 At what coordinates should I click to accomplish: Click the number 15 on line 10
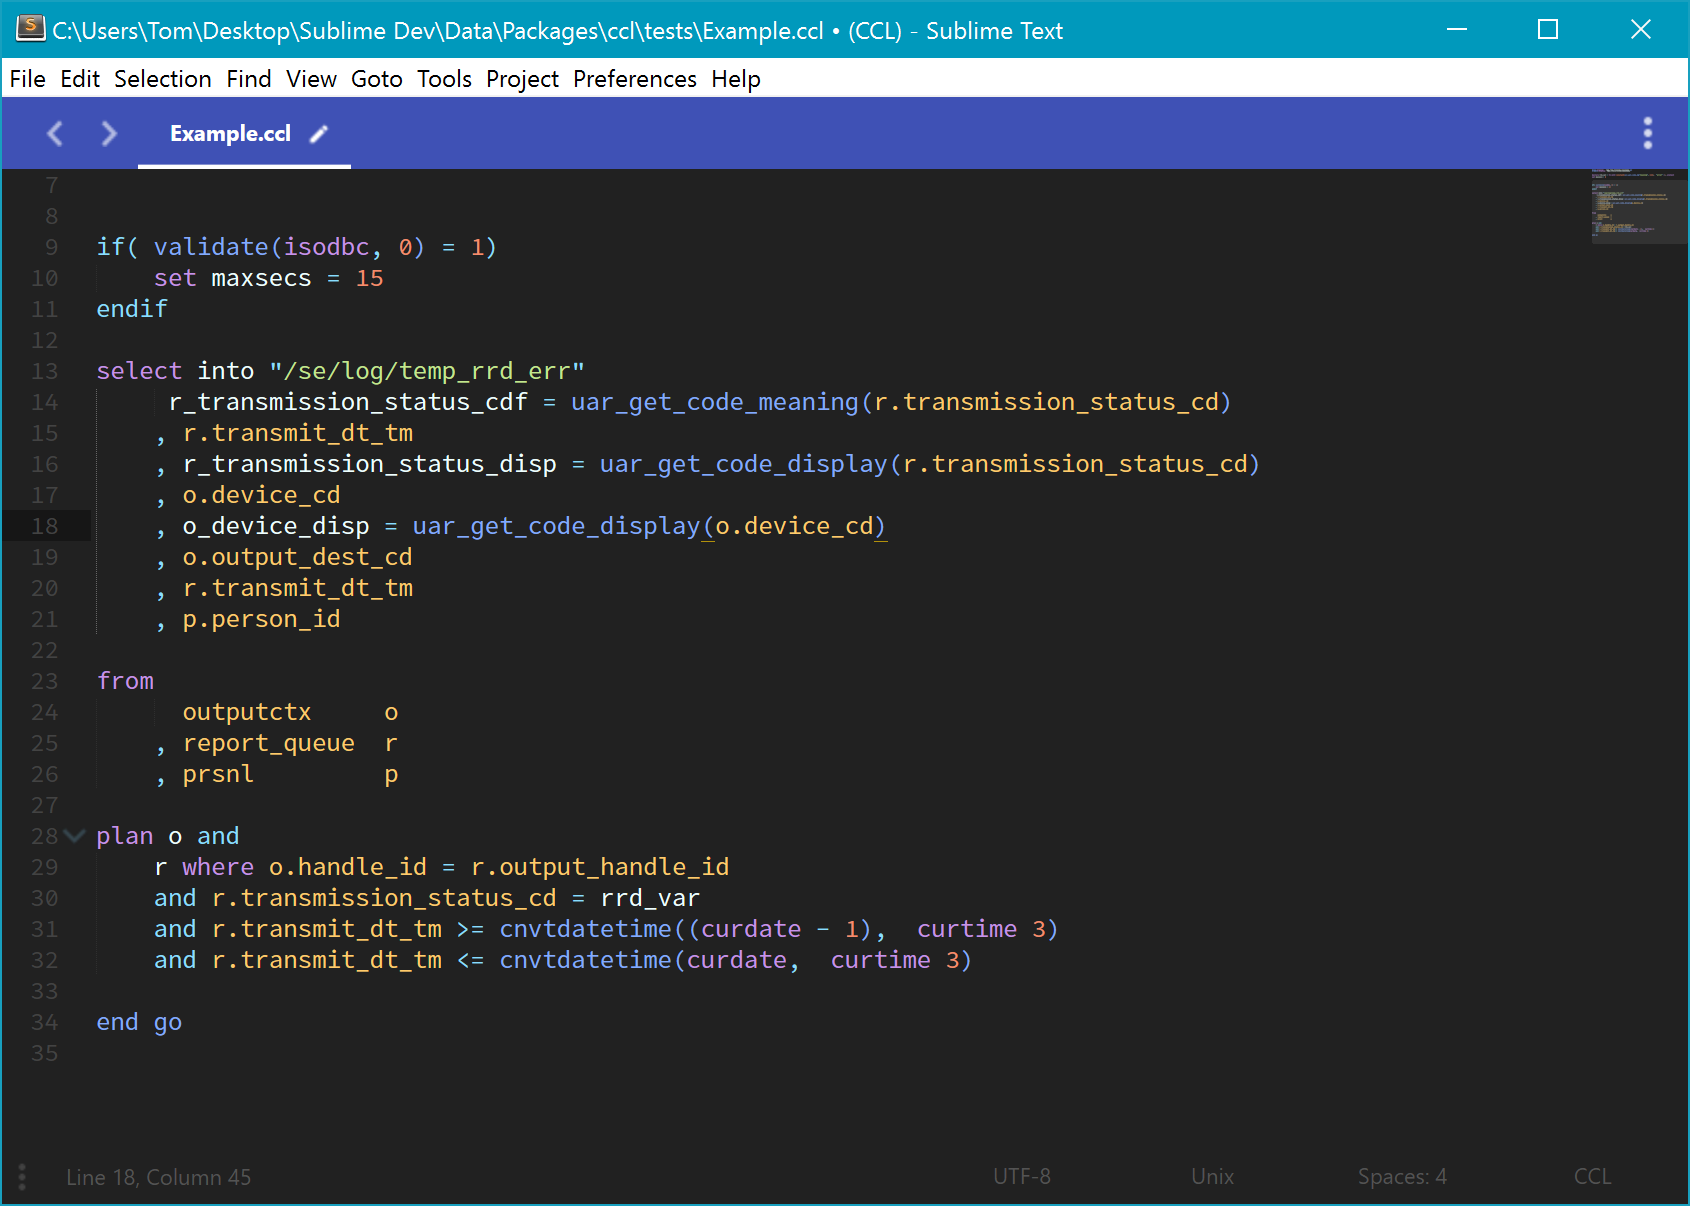click(x=369, y=278)
